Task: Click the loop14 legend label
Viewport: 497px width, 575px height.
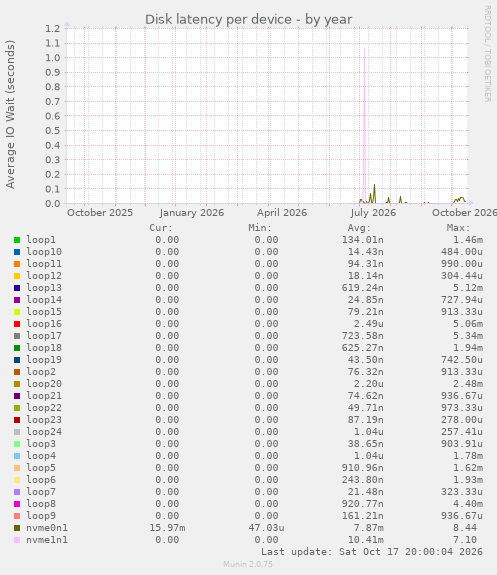Action: point(44,300)
